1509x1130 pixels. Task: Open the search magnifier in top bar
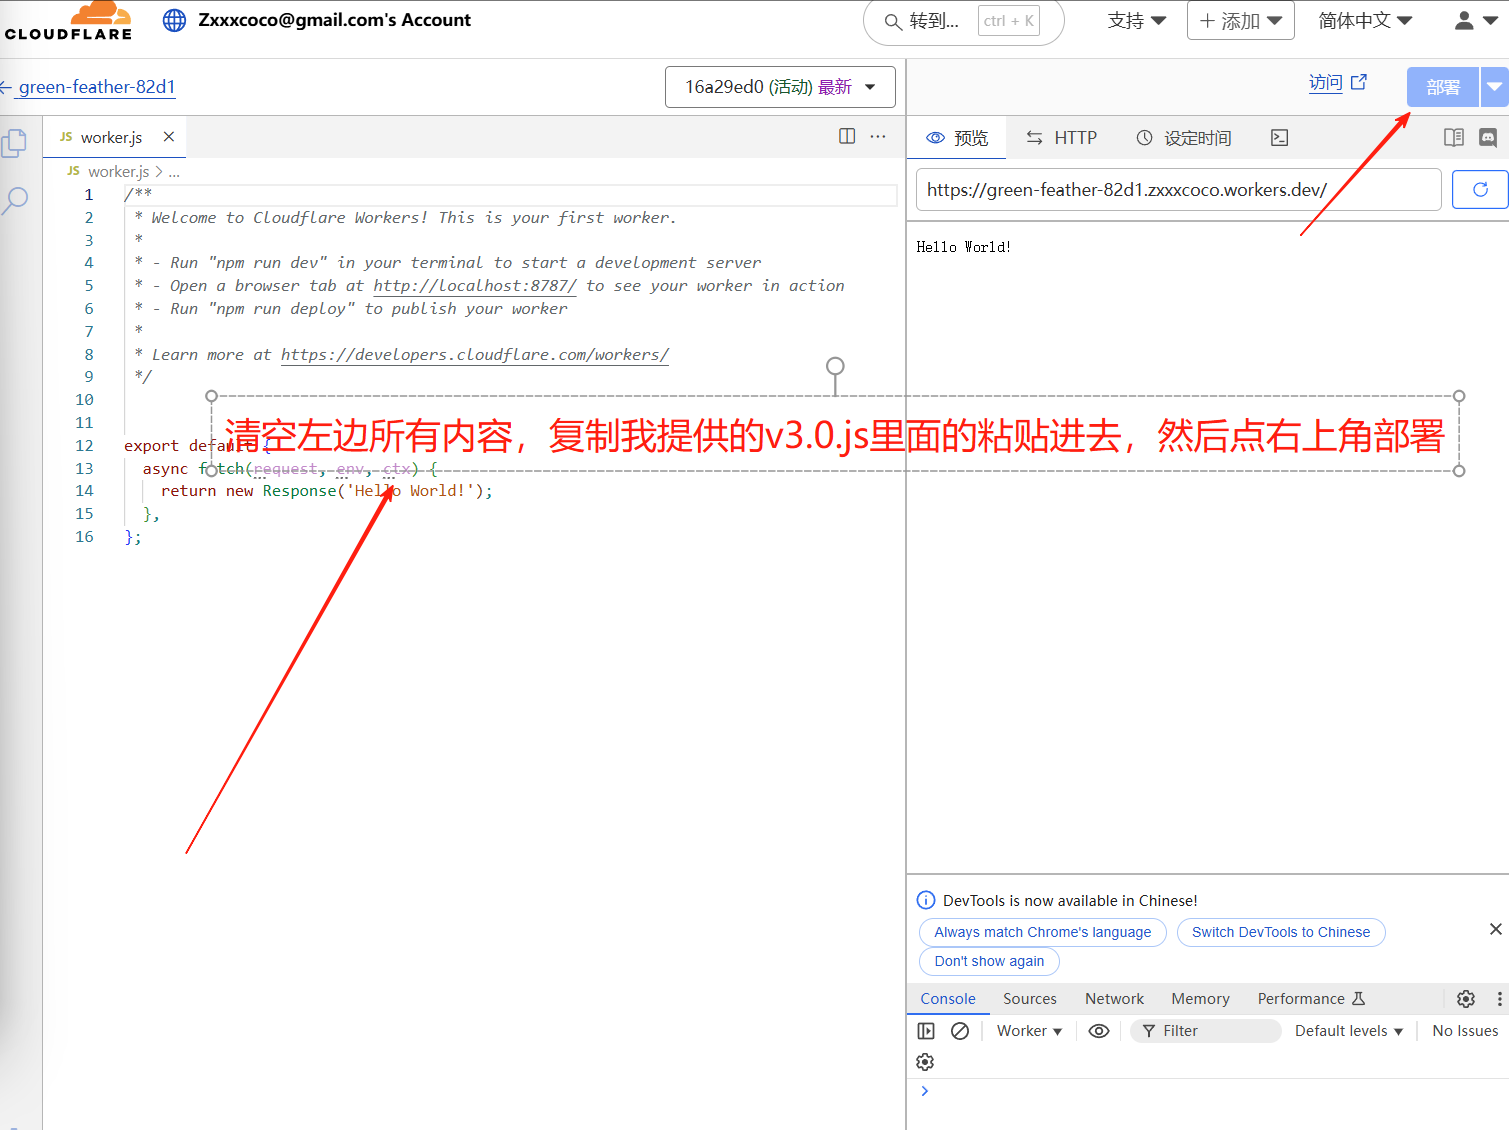893,21
